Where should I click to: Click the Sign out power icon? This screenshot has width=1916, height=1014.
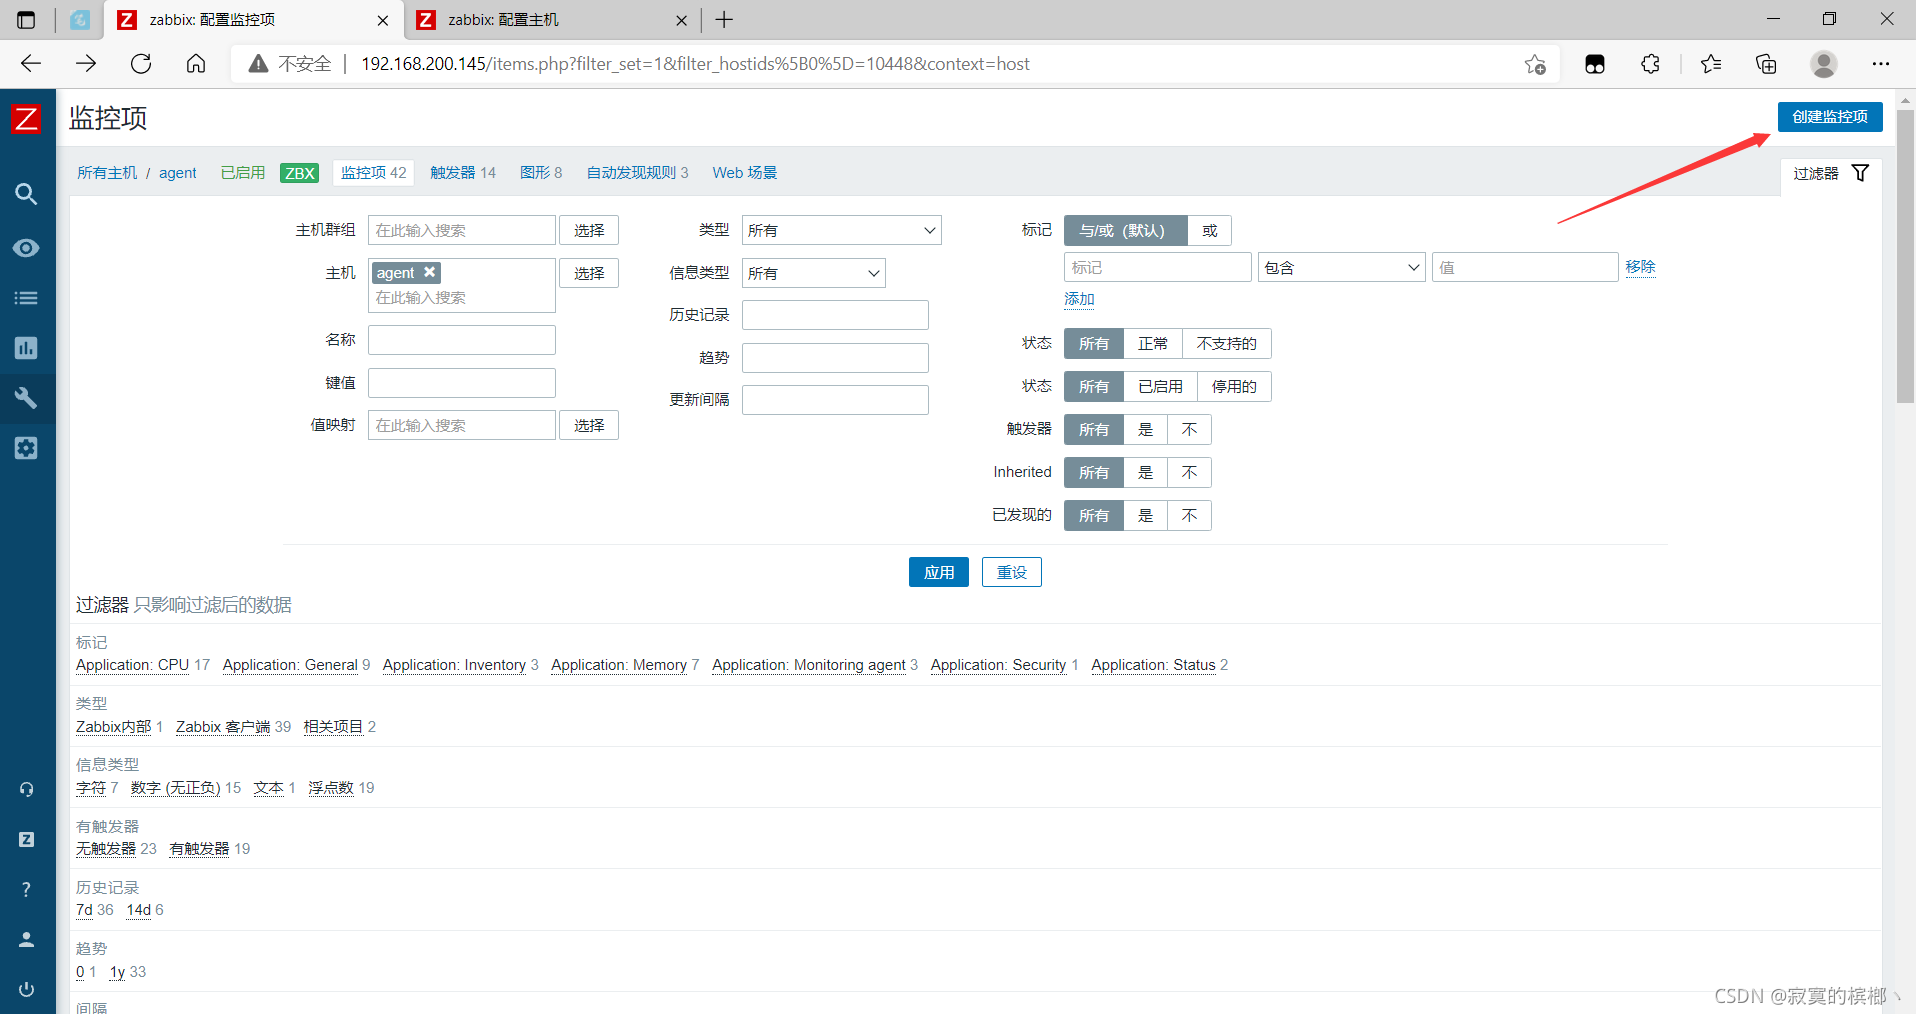coord(26,989)
